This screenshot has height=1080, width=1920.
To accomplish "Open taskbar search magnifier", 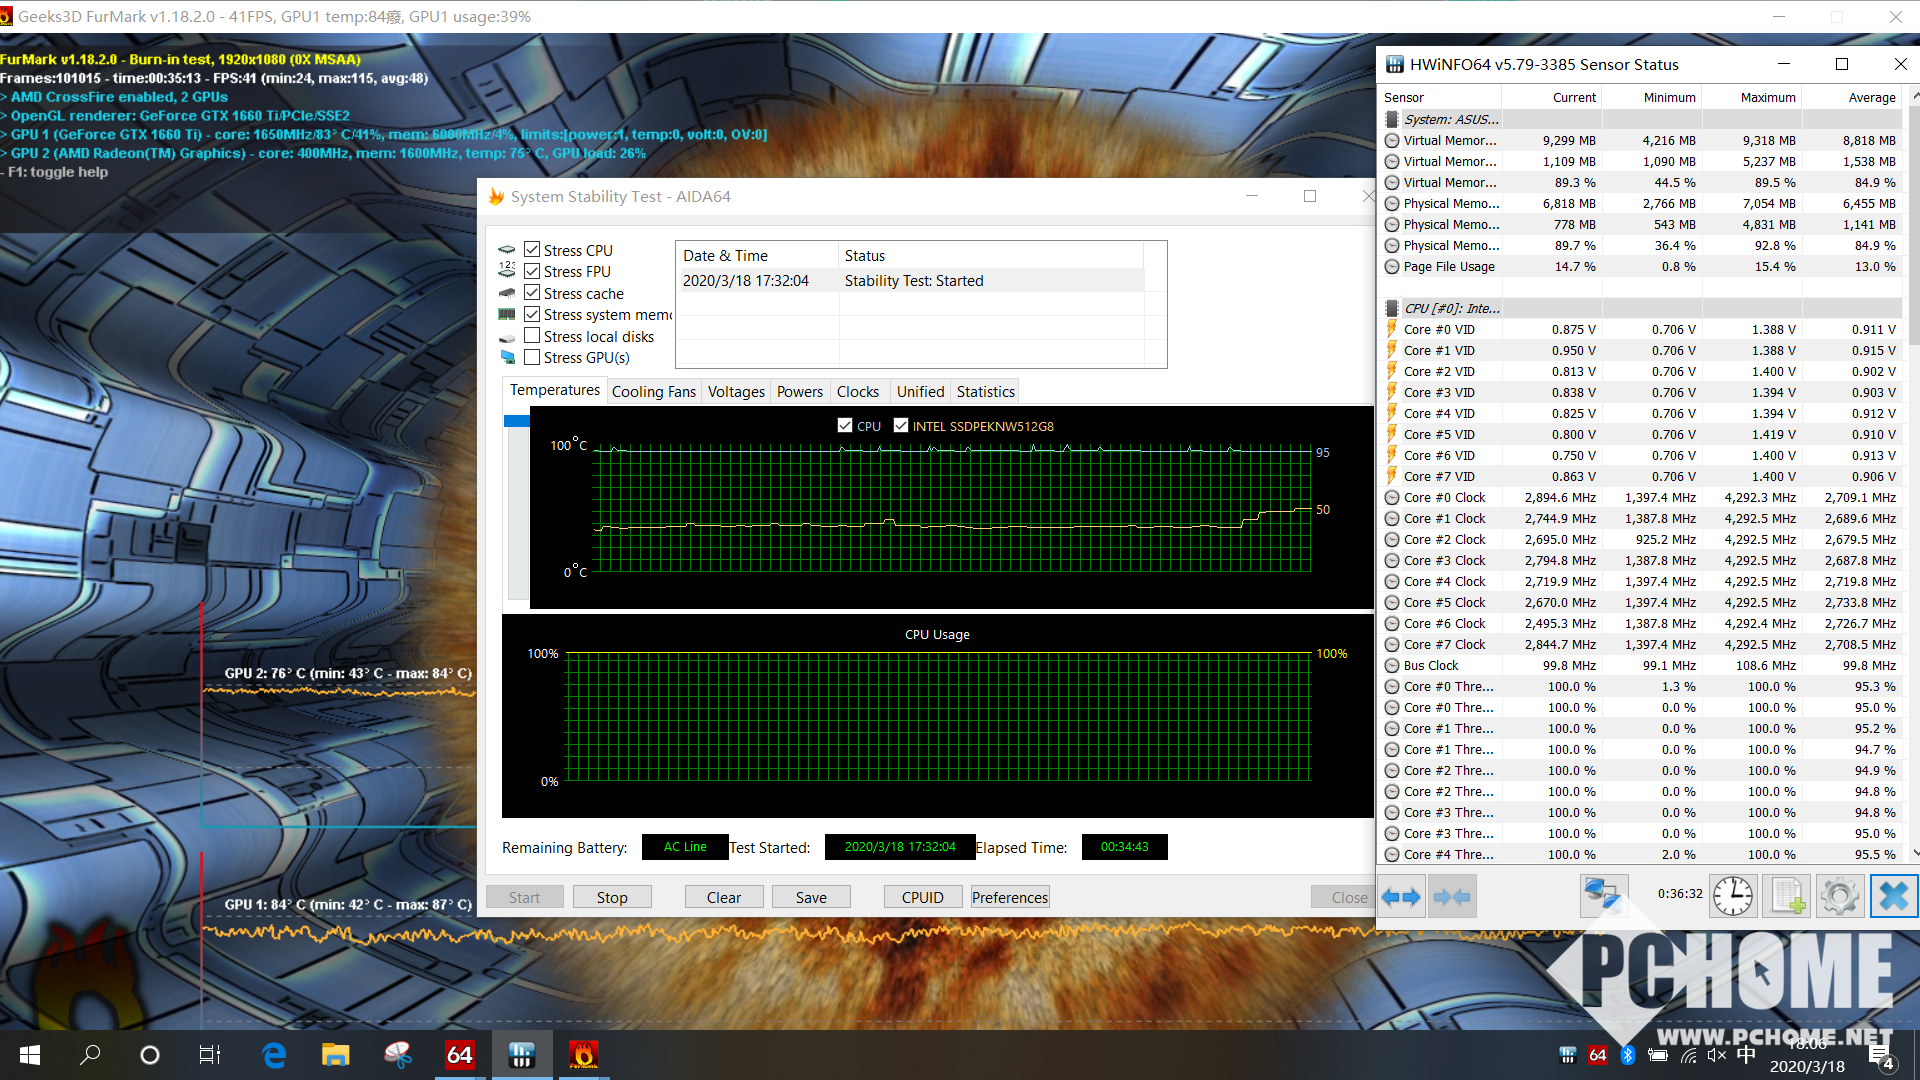I will pos(90,1055).
